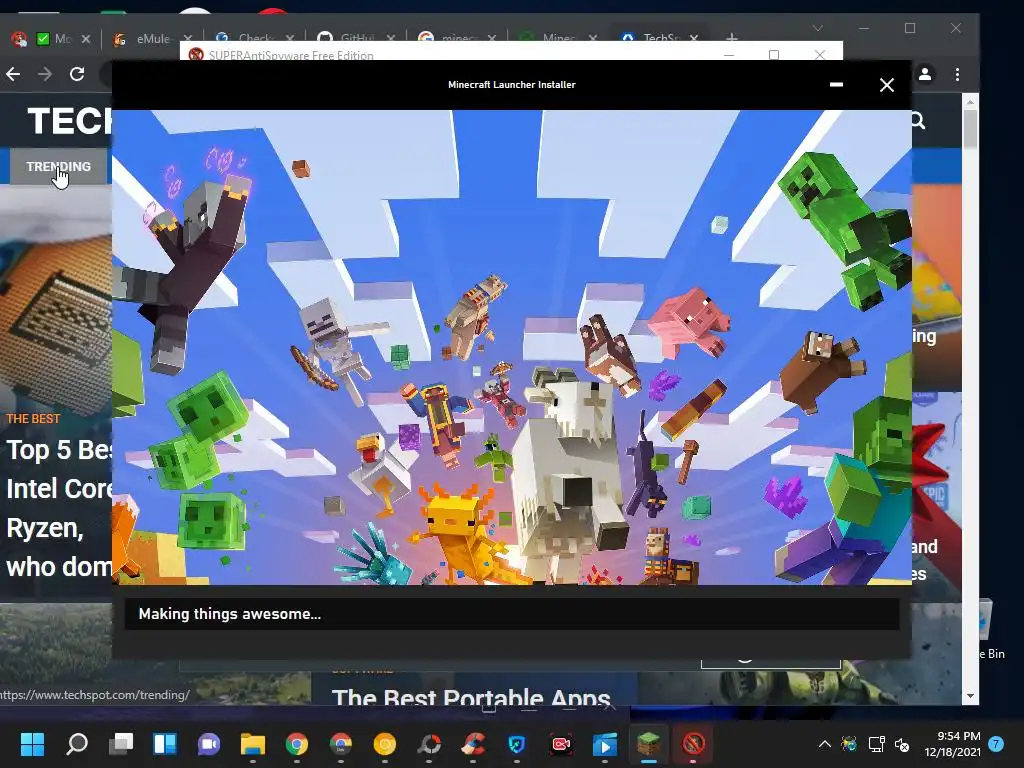
Task: Click the SUPERAntiSpyware Free Edition title text
Action: pos(291,56)
